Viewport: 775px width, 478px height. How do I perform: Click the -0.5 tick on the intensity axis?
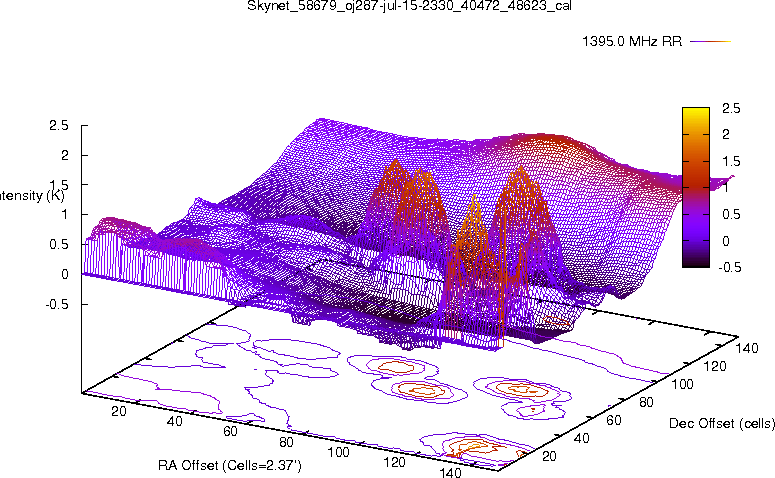[57, 304]
